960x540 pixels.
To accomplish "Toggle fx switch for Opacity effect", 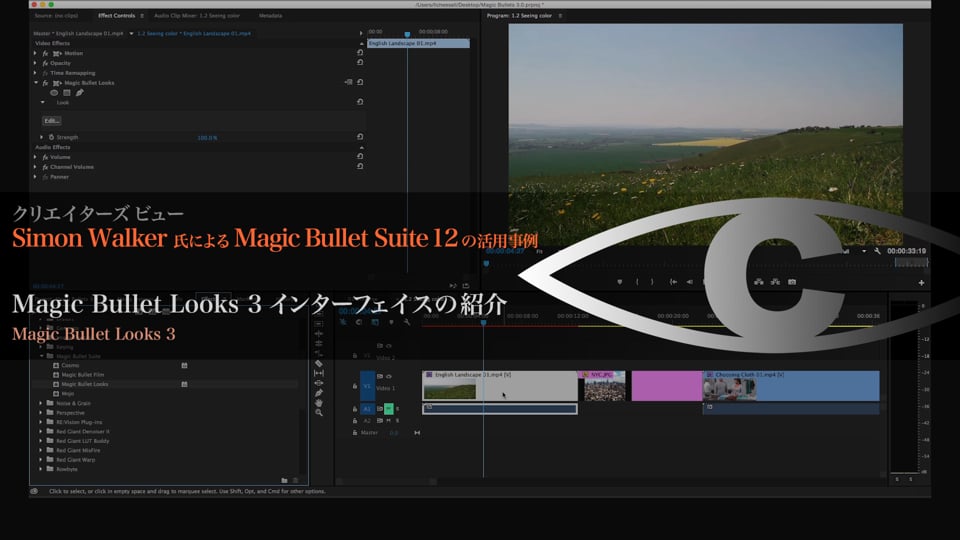I will [45, 63].
